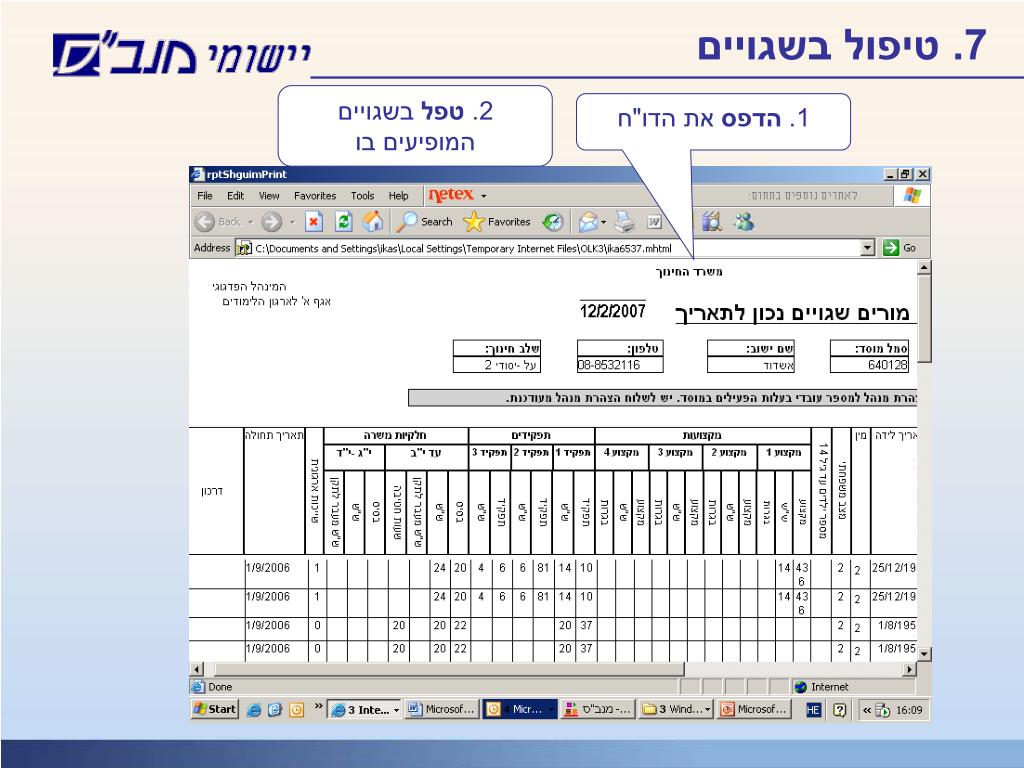
Task: Click the horizontal scrollbar left arrow
Action: point(197,669)
